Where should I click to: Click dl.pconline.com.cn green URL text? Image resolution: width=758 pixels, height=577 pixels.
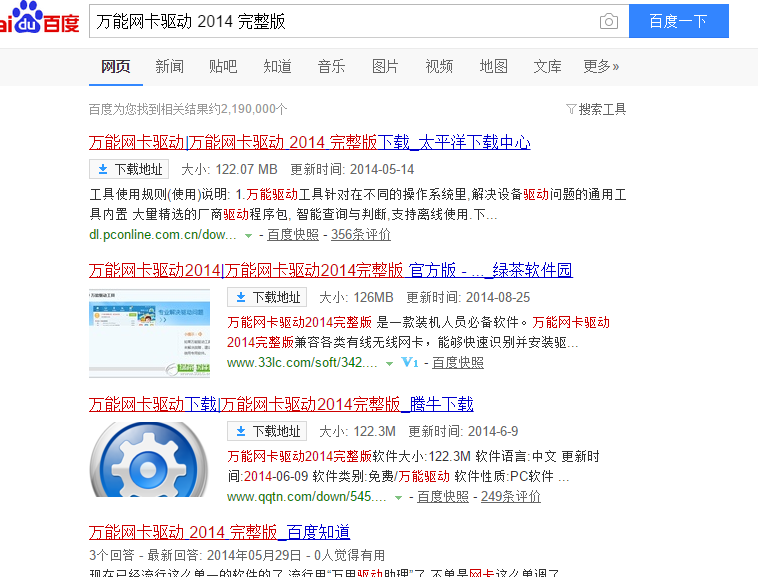[163, 234]
